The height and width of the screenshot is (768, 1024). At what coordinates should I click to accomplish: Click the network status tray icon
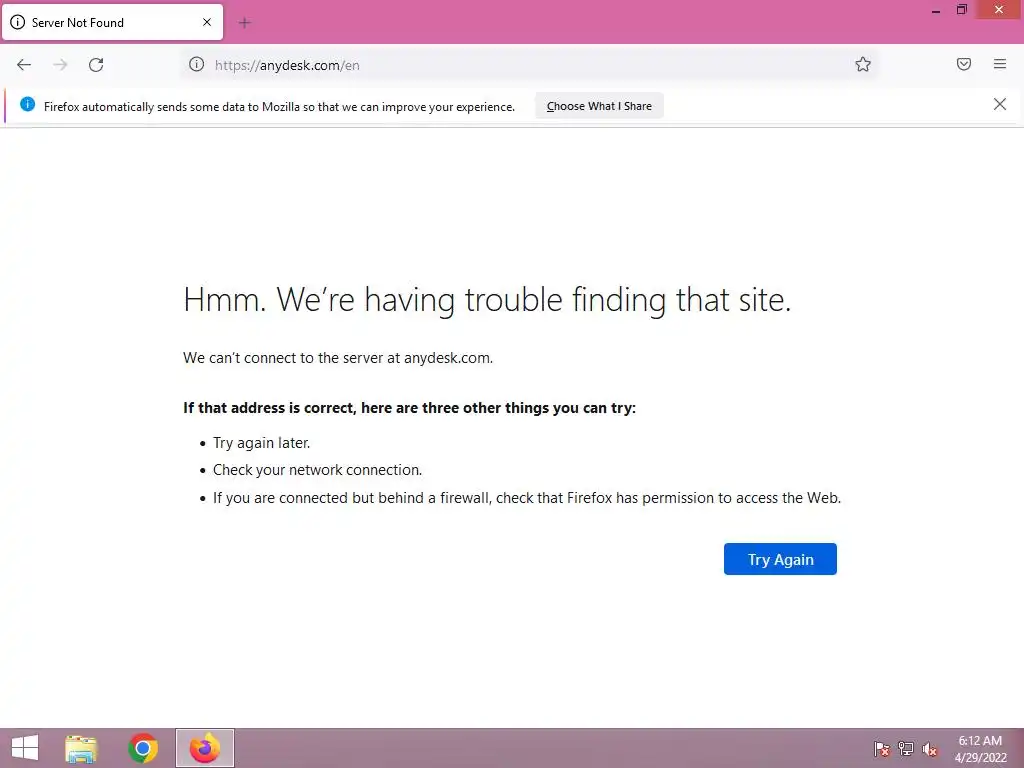[906, 749]
